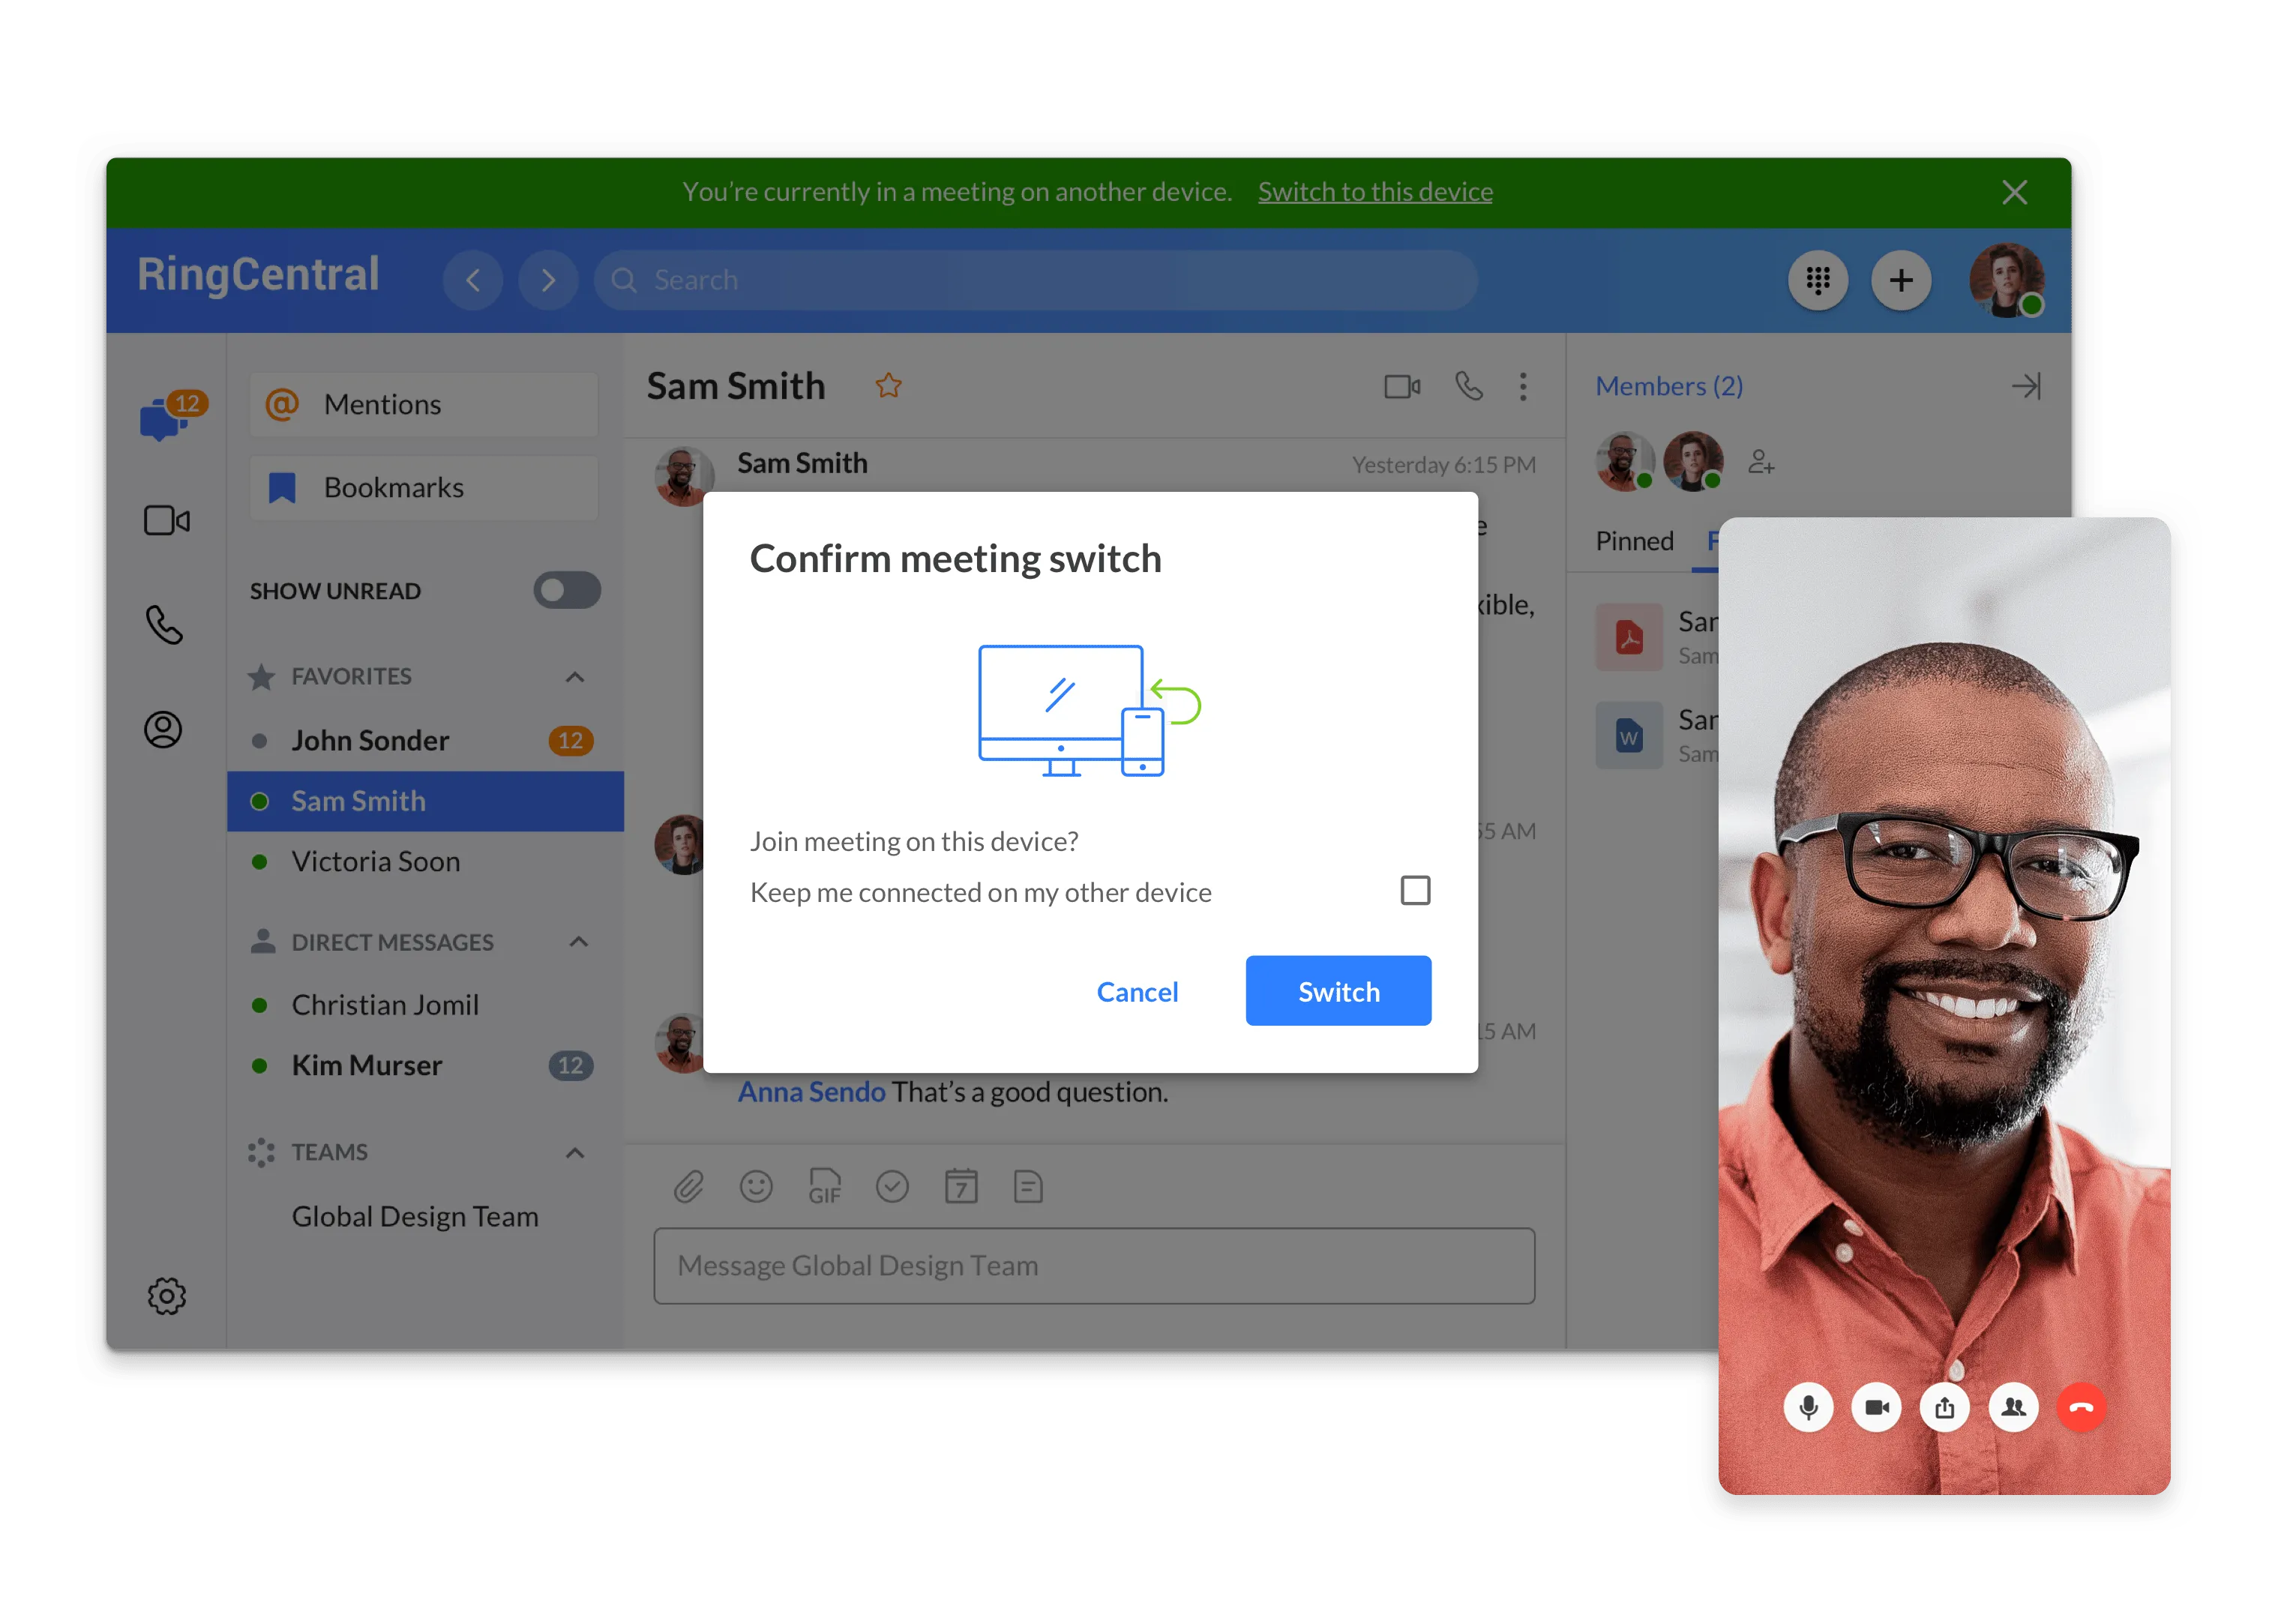
Task: Star Sam Smith conversation as favorite
Action: point(888,386)
